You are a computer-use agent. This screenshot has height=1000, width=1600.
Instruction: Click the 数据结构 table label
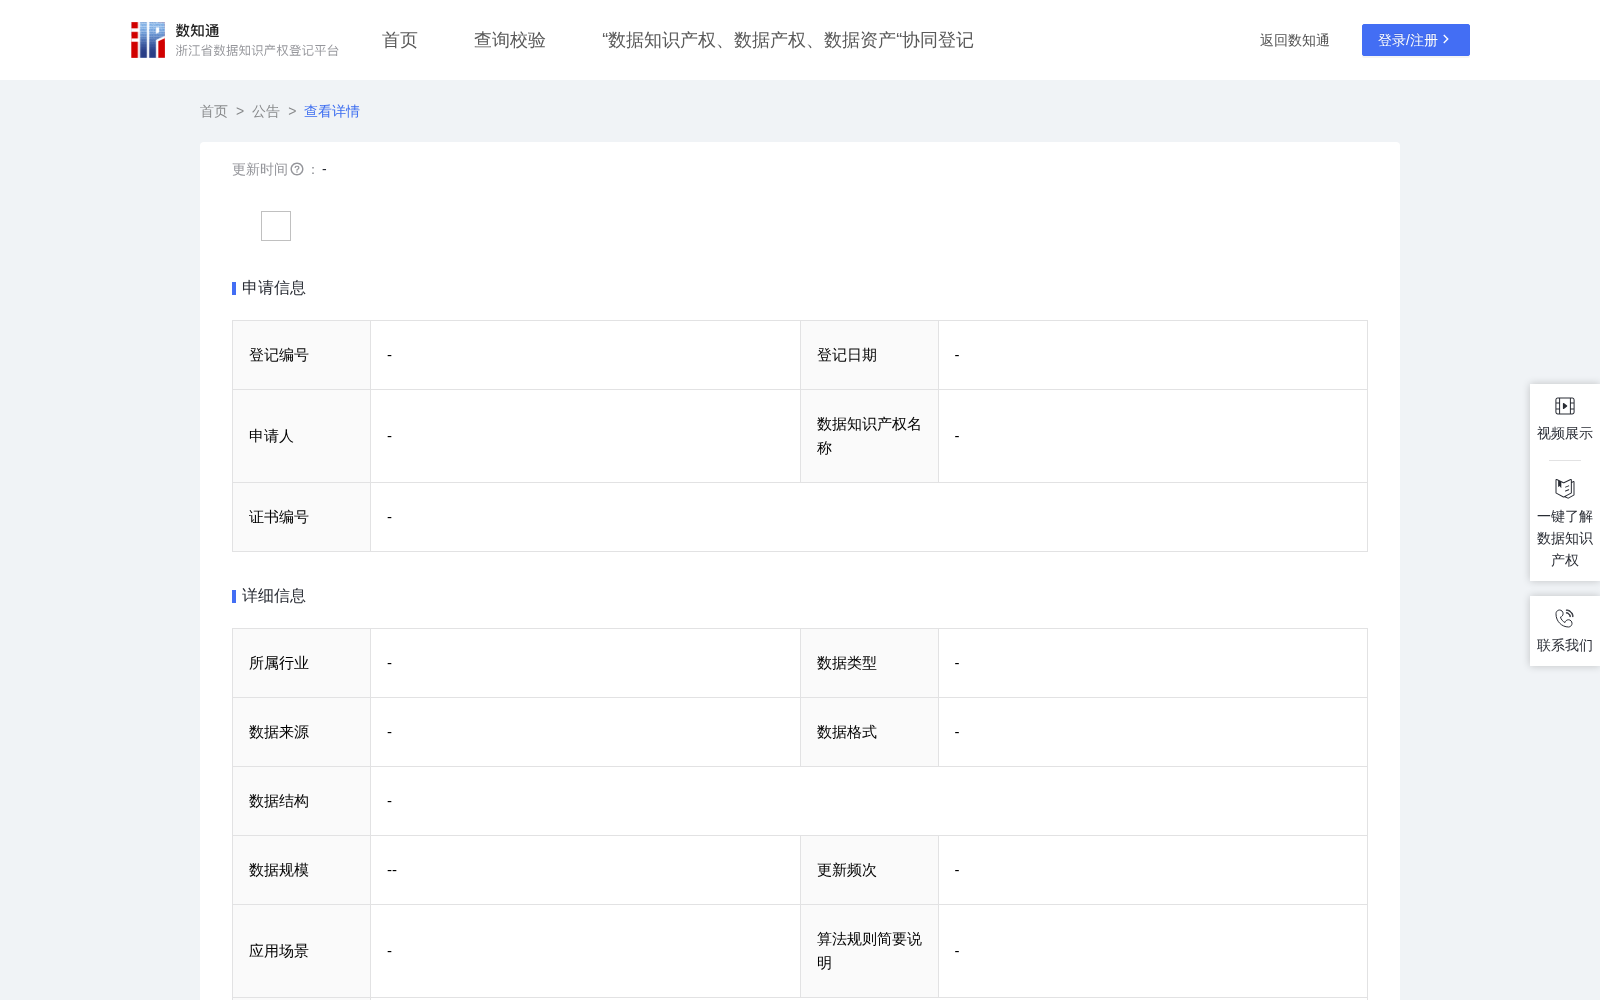coord(279,801)
